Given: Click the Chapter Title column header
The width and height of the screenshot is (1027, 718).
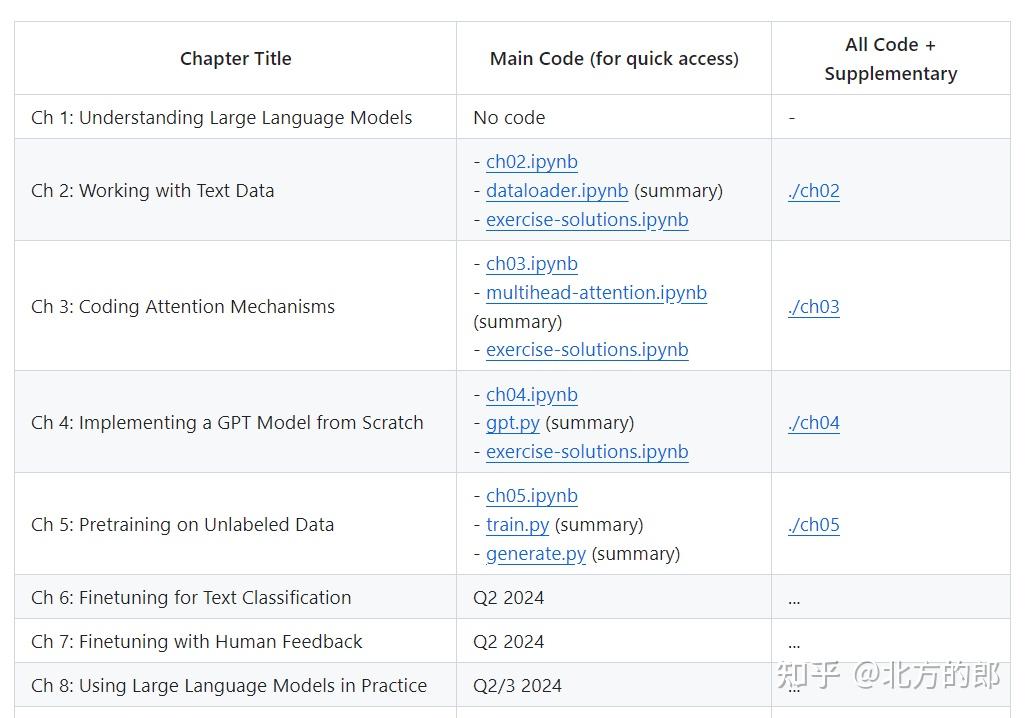Looking at the screenshot, I should [x=235, y=59].
